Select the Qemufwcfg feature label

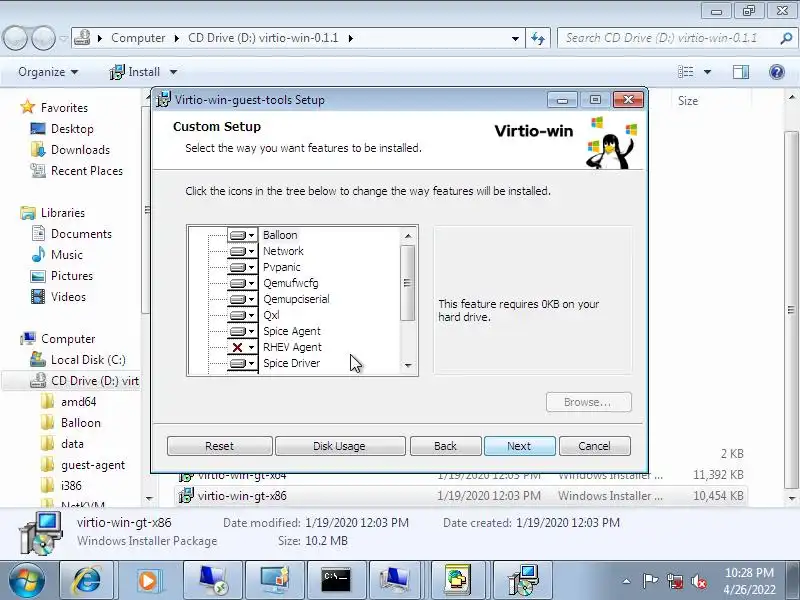[291, 283]
